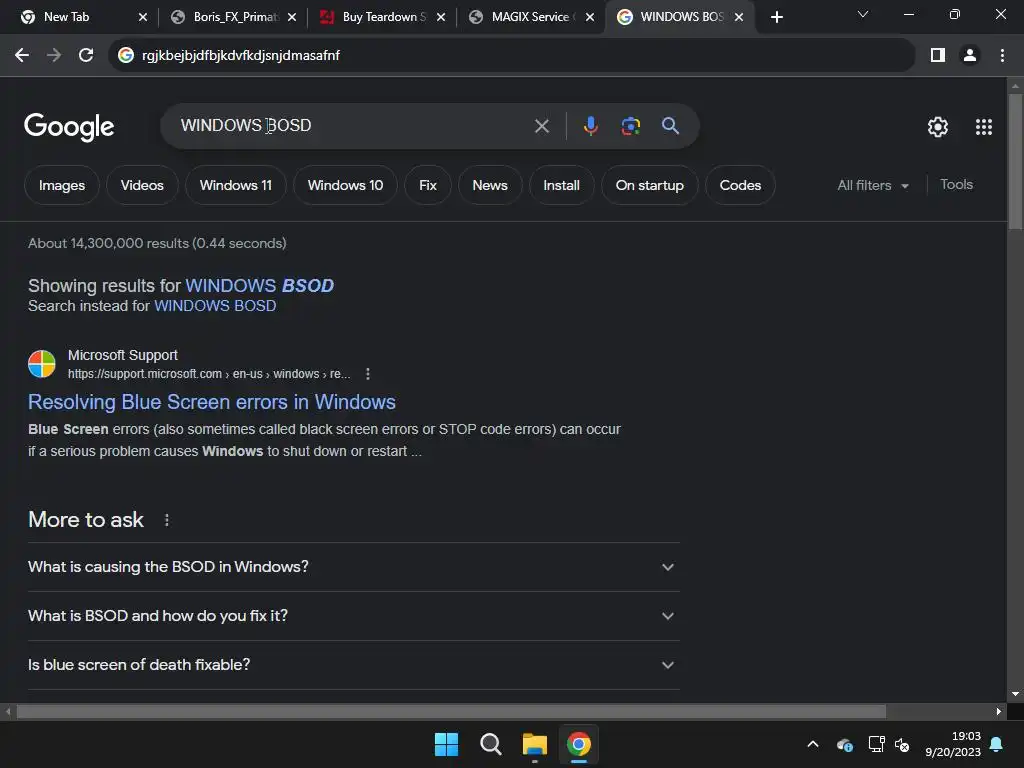Select the Fix filter chip
1024x768 pixels.
428,185
